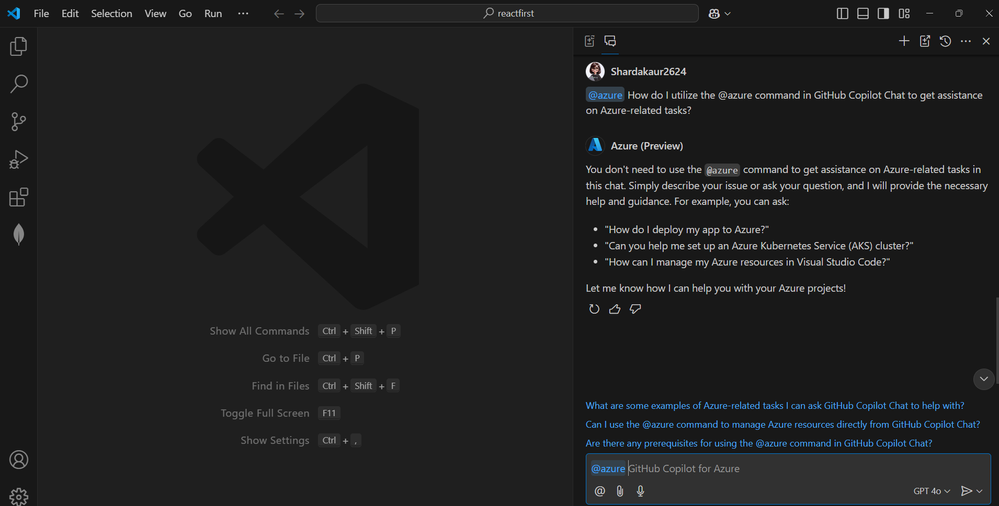This screenshot has height=506, width=999.
Task: Open the Run menu
Action: tap(213, 13)
